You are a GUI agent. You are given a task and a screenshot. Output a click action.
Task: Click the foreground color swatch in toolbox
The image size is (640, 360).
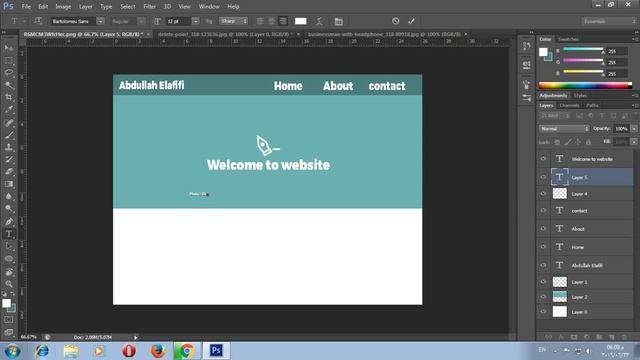coord(6,303)
